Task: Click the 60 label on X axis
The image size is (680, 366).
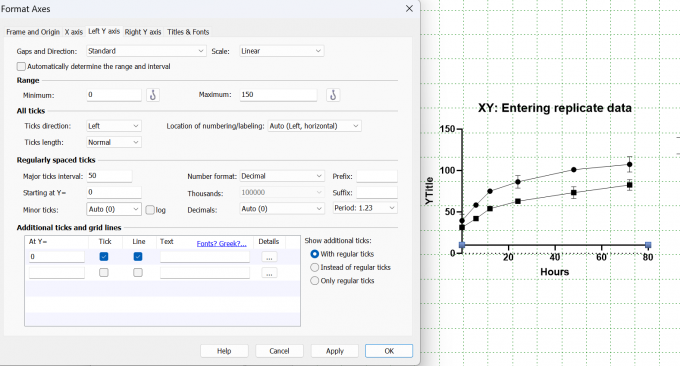Action: (601, 257)
